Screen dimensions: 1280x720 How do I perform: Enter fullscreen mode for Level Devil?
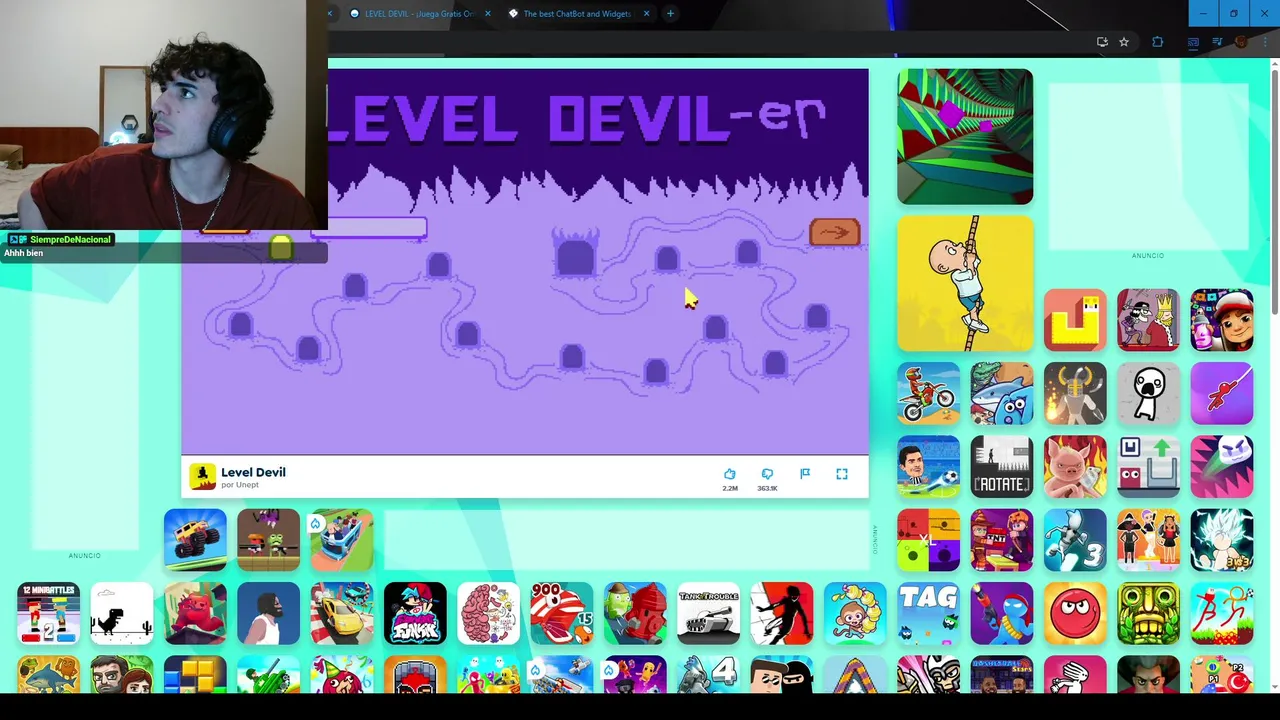pos(842,474)
